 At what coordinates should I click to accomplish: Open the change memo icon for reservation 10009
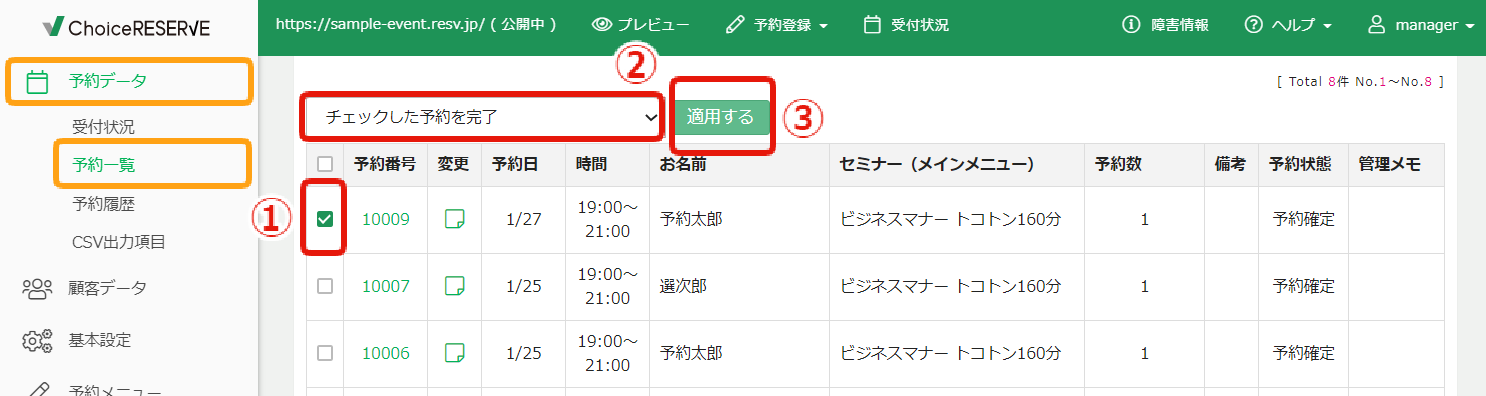click(x=455, y=219)
